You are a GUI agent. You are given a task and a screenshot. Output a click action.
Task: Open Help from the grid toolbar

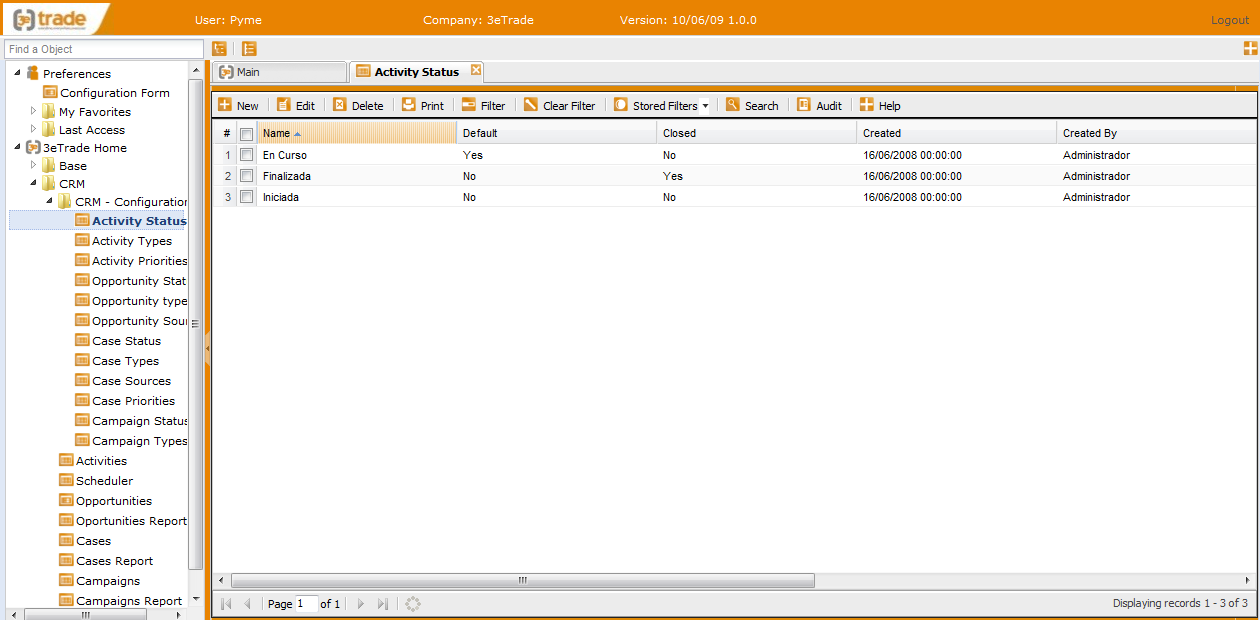880,105
